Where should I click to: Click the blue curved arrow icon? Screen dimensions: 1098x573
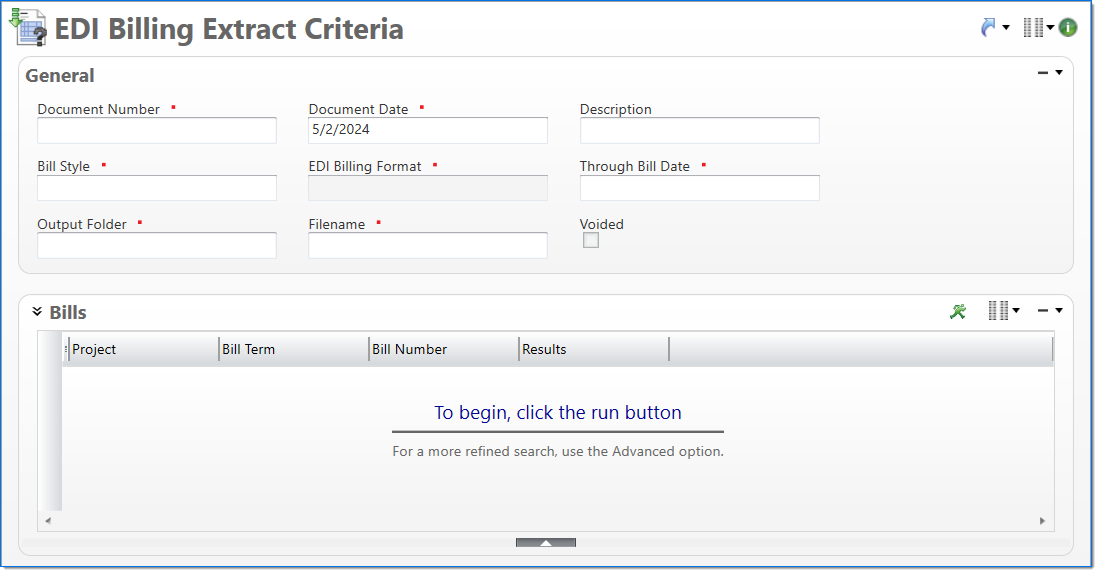click(989, 28)
